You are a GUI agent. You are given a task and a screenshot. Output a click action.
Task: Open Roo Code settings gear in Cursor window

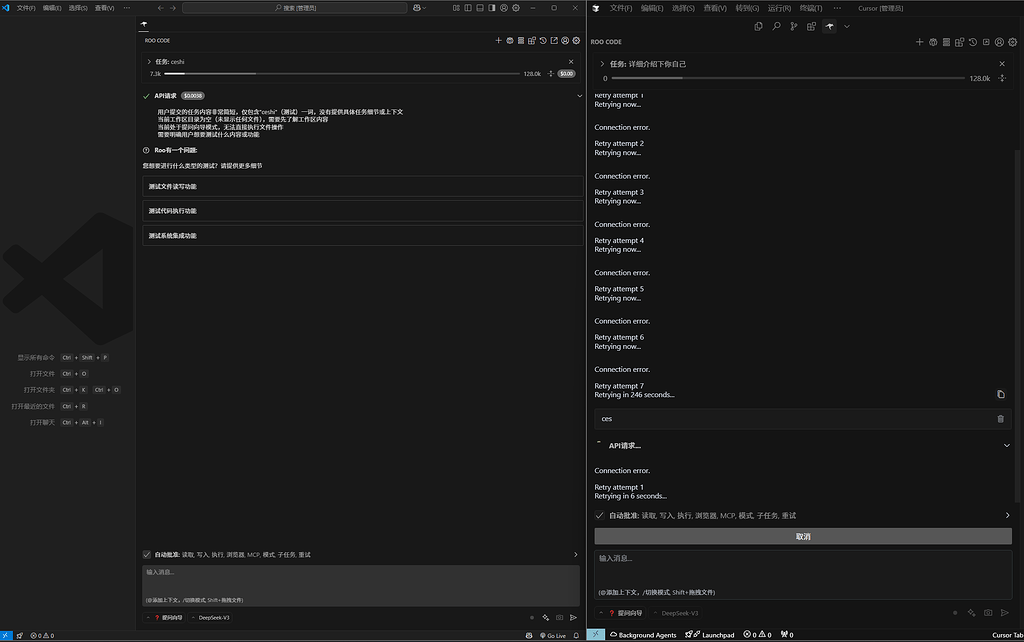pos(1012,42)
